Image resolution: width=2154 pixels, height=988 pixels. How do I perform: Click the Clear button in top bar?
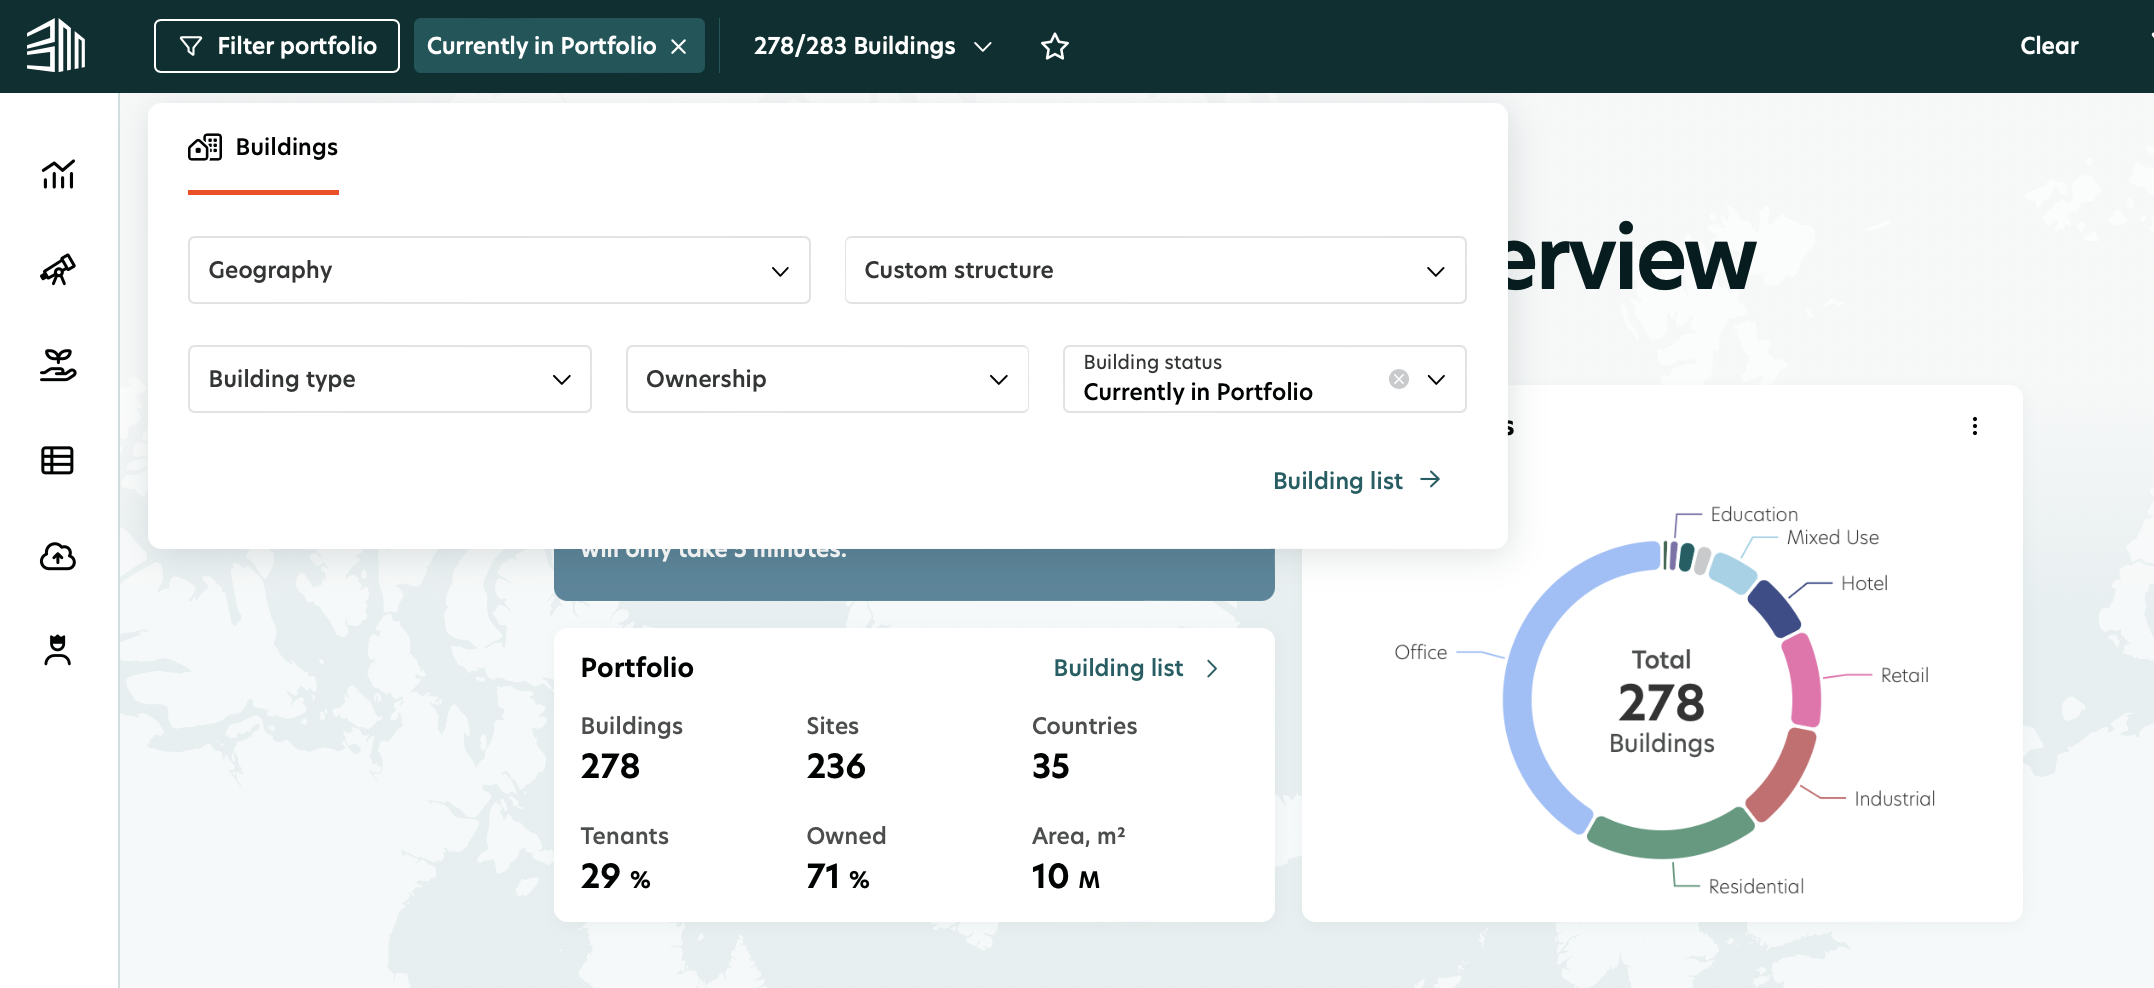[x=2049, y=46]
